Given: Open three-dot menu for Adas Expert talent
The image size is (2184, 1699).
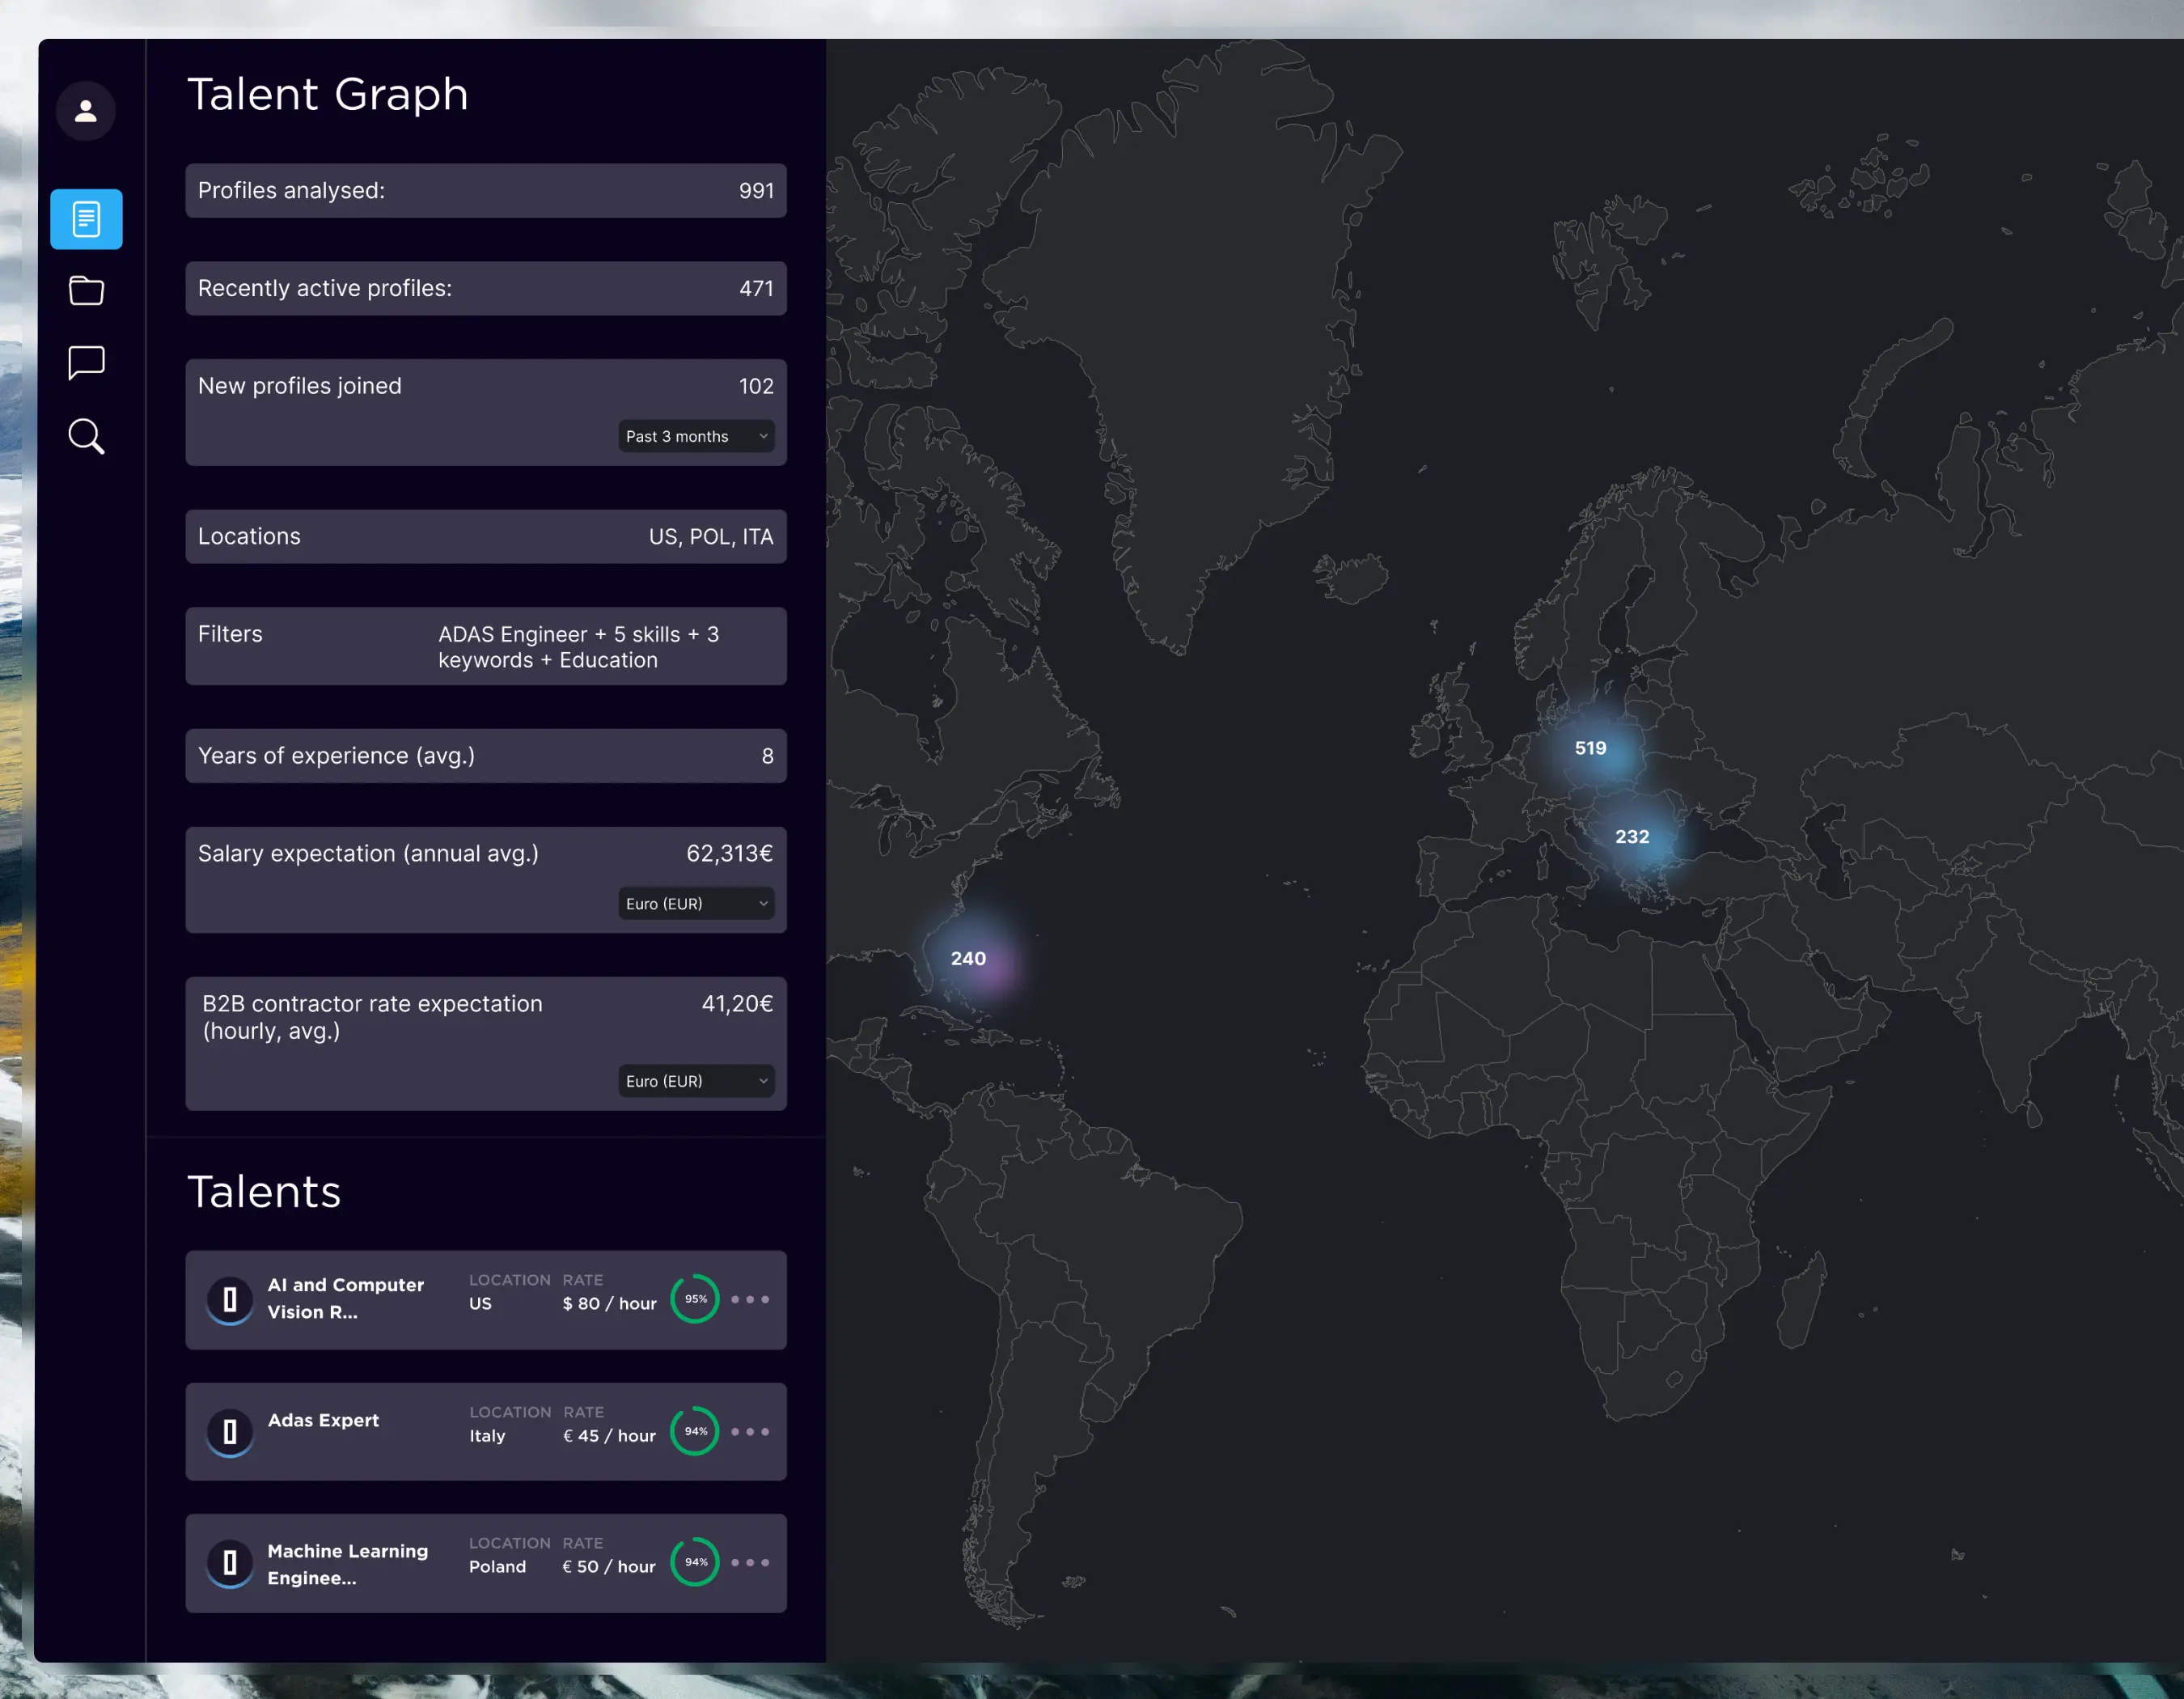Looking at the screenshot, I should [750, 1431].
